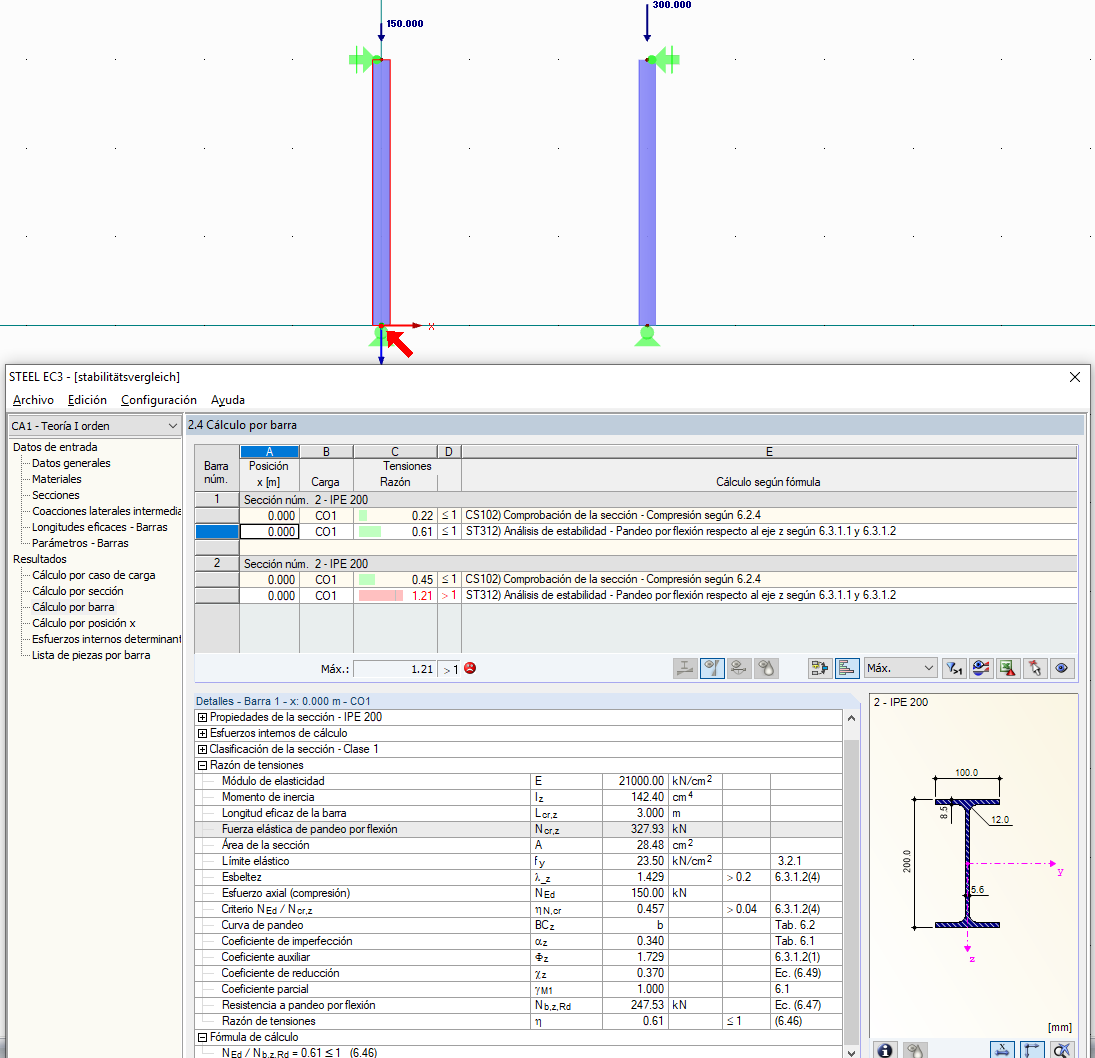Click the reset zoom magnifier icon
Viewport: 1095px width, 1058px height.
tap(1061, 1050)
